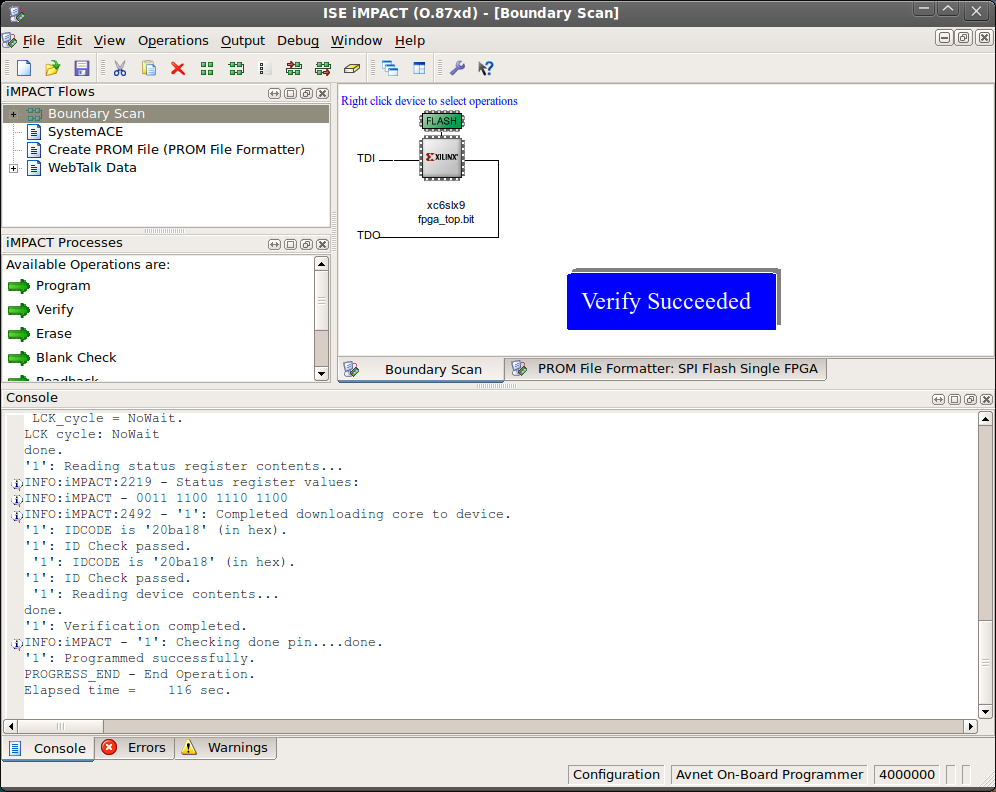
Task: Float the iMPACT Processes panel
Action: tap(306, 245)
